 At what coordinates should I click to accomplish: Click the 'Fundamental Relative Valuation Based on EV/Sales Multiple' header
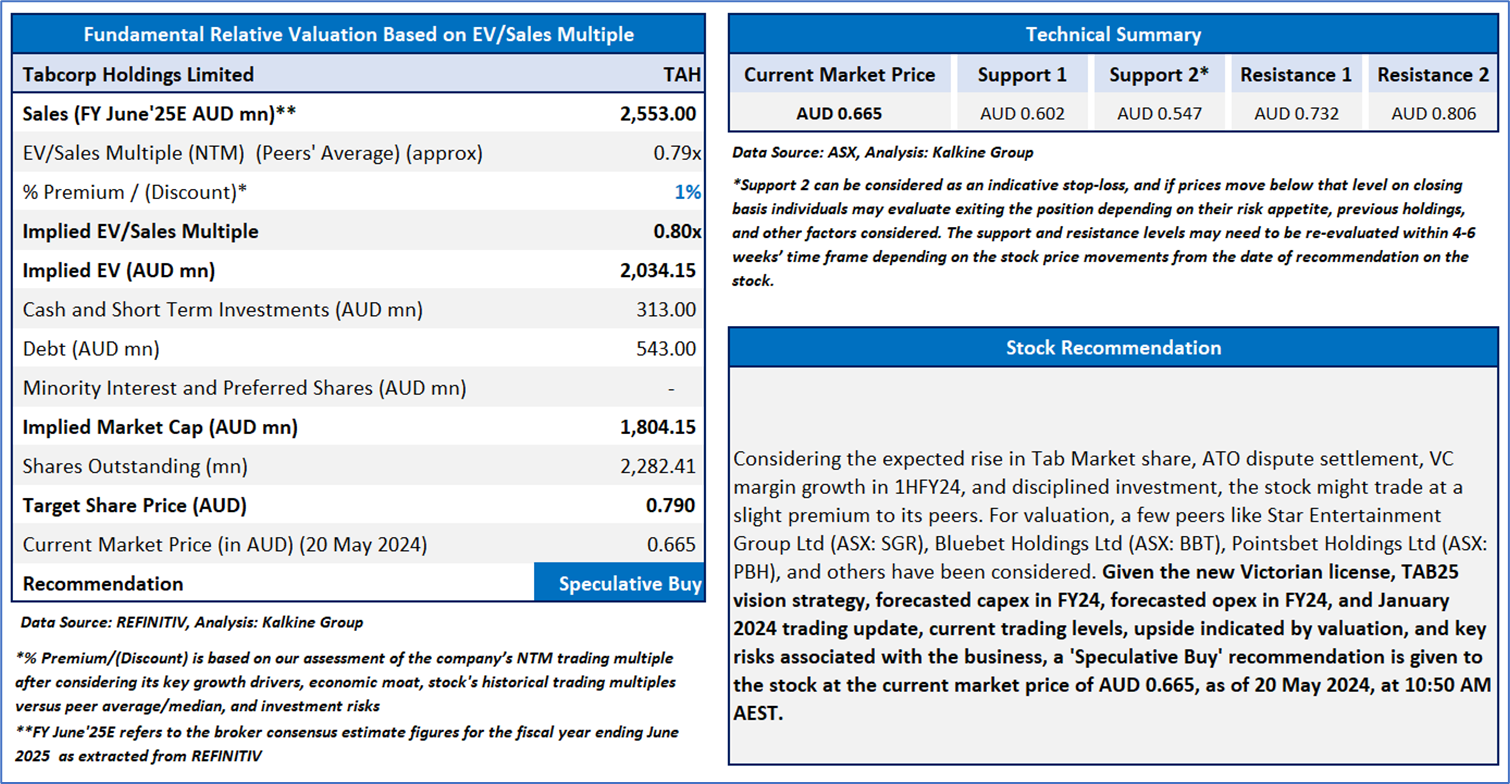pyautogui.click(x=358, y=35)
